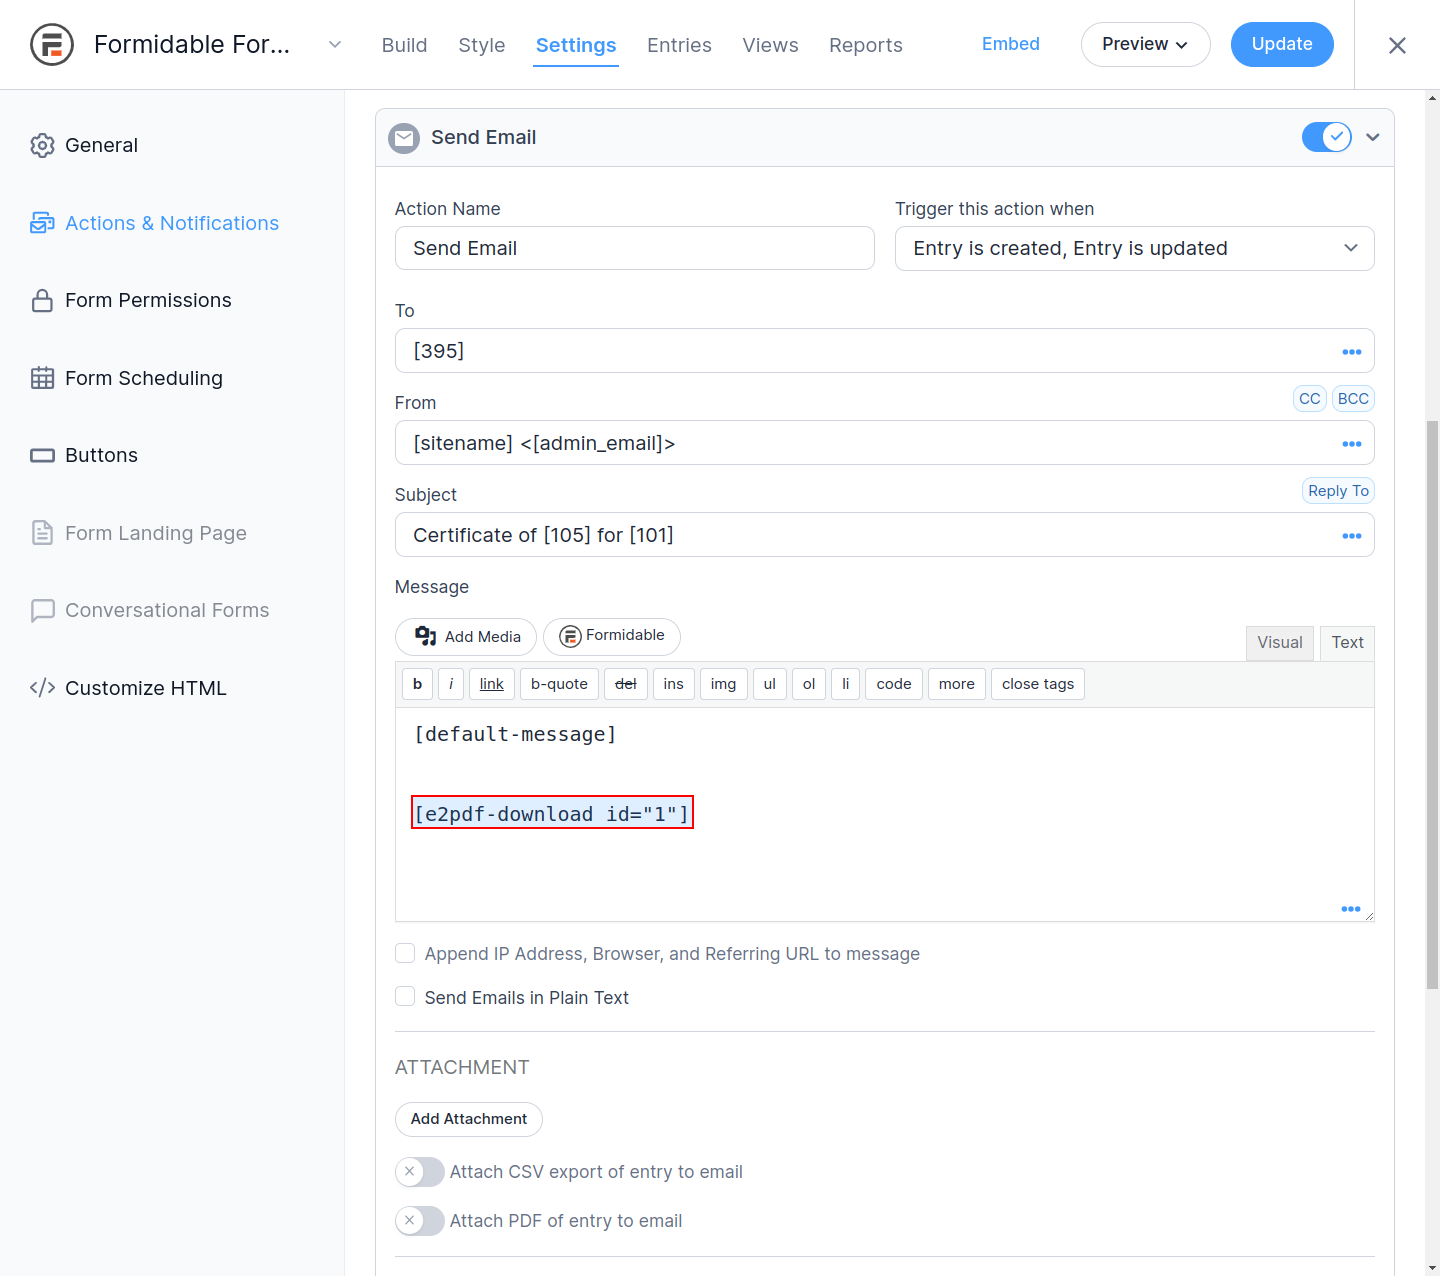
Task: Open the Preview dropdown button
Action: click(1145, 45)
